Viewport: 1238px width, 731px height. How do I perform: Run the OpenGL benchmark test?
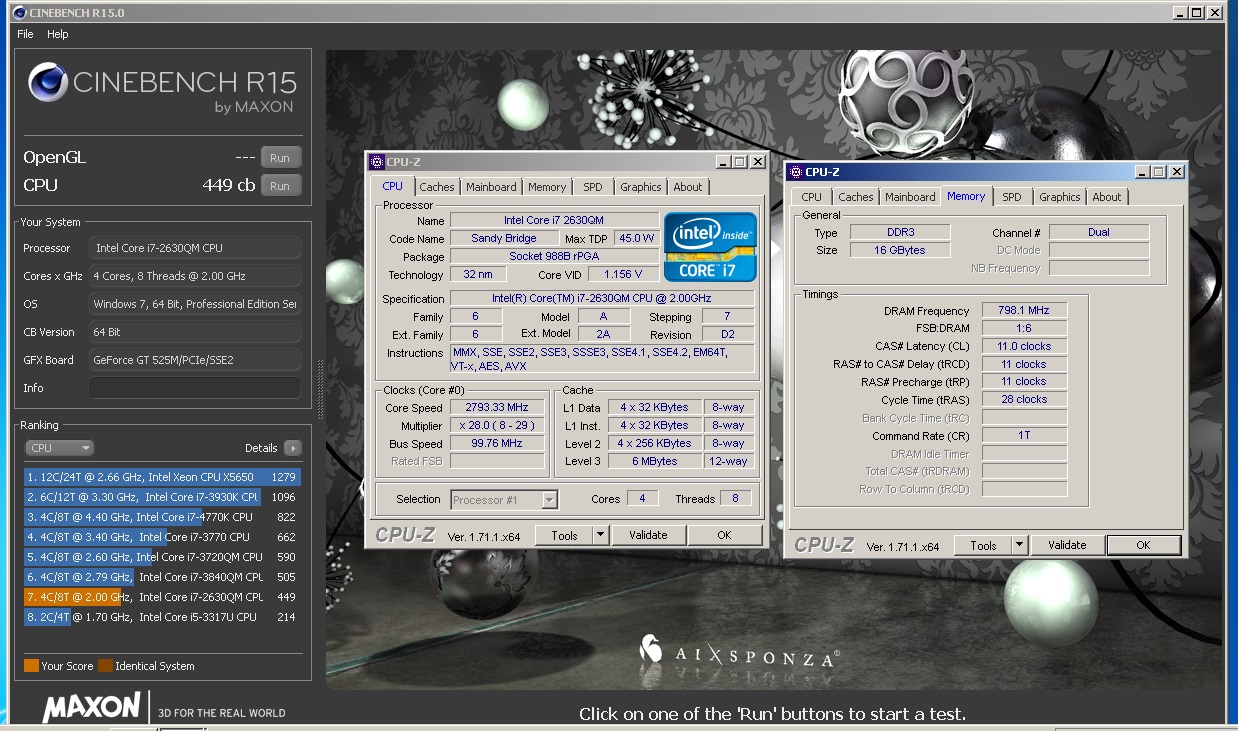coord(280,158)
